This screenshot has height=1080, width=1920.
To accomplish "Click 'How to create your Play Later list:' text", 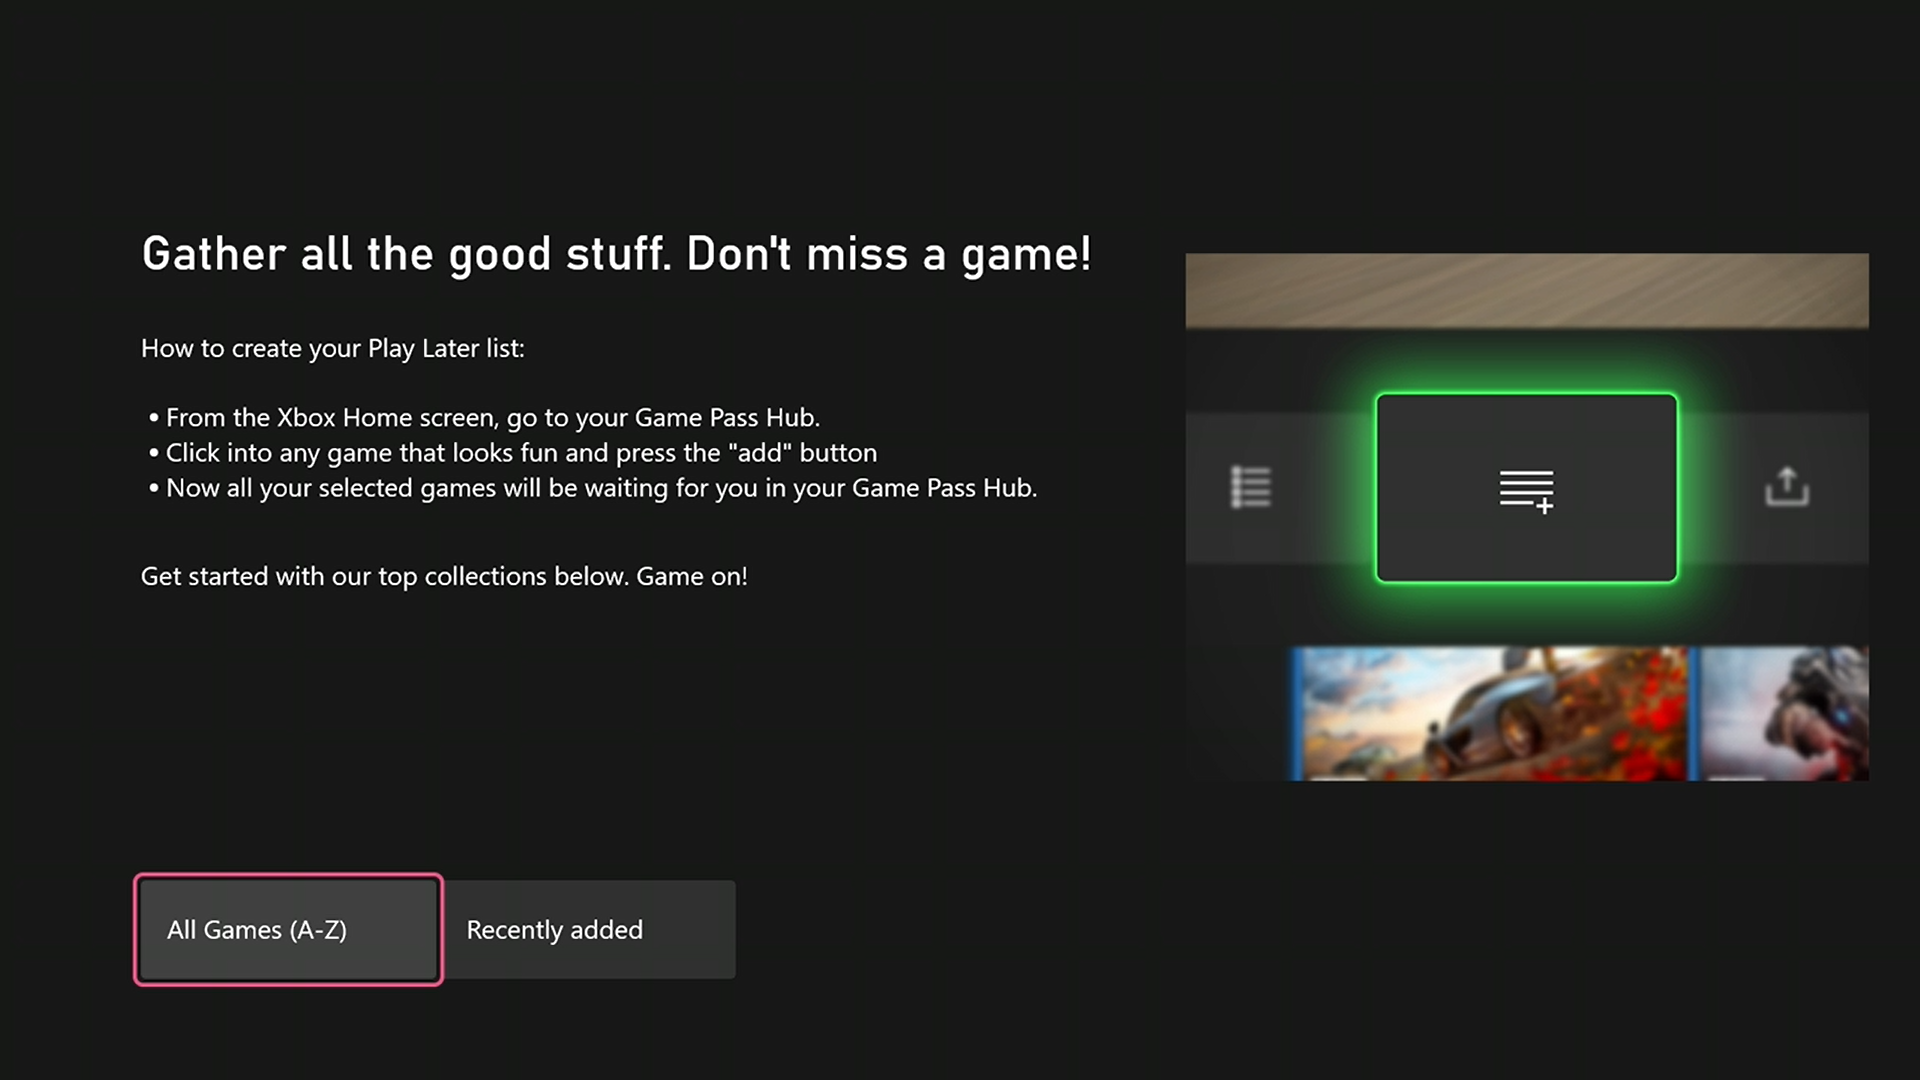I will click(x=332, y=348).
